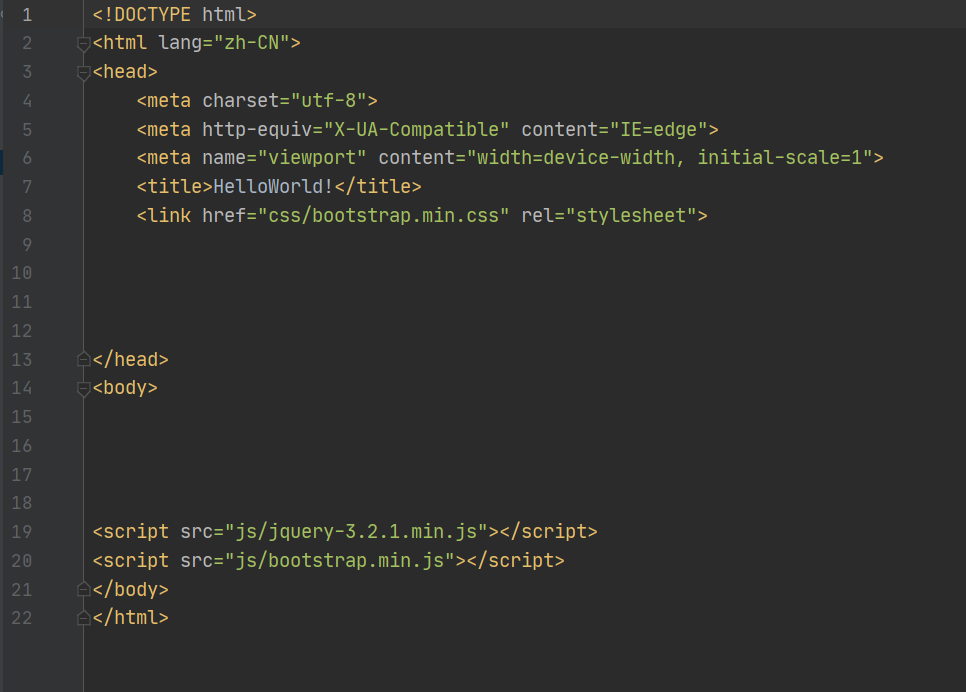Place cursor on "viewport" name value

pos(312,158)
